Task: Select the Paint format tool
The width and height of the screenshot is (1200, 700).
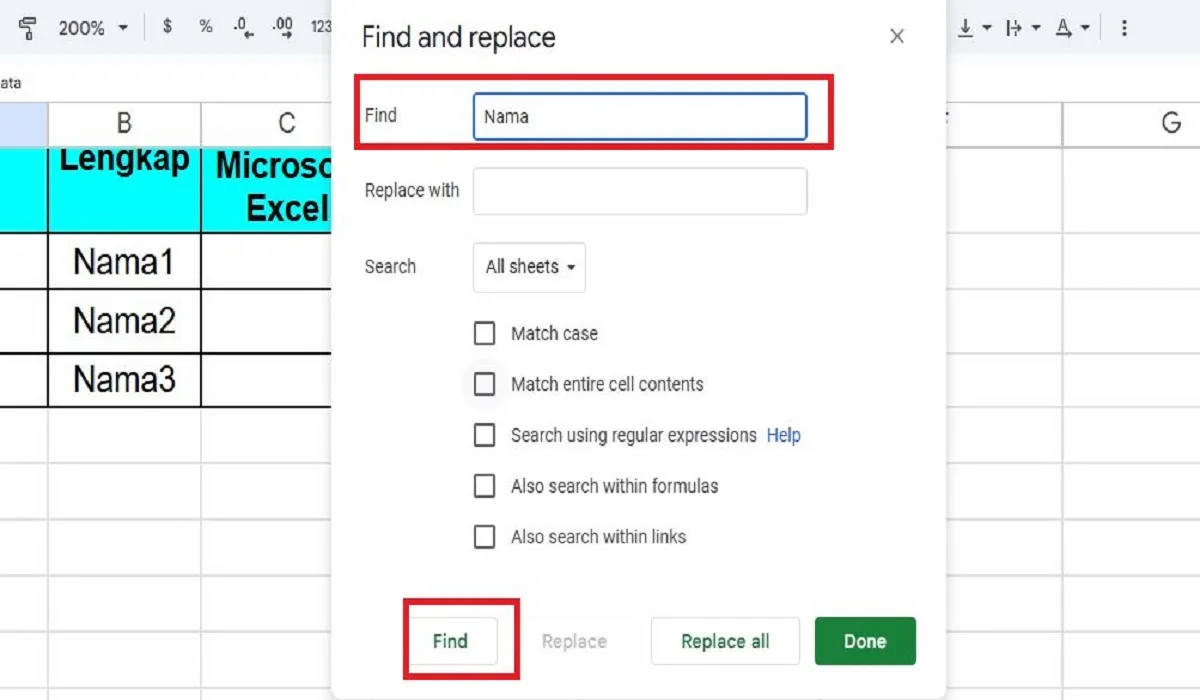Action: (28, 28)
